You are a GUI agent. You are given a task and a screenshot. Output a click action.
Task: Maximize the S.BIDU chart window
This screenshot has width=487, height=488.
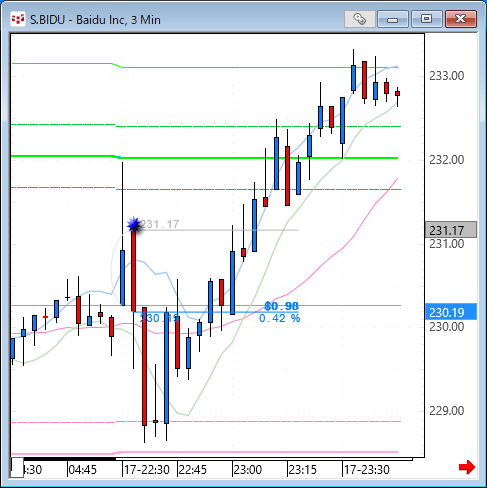pos(427,19)
